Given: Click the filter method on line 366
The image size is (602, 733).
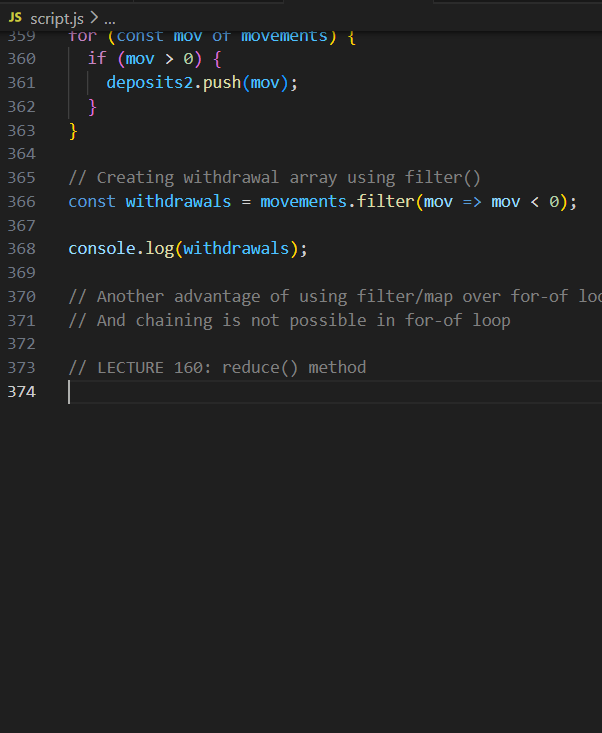Looking at the screenshot, I should pyautogui.click(x=386, y=201).
